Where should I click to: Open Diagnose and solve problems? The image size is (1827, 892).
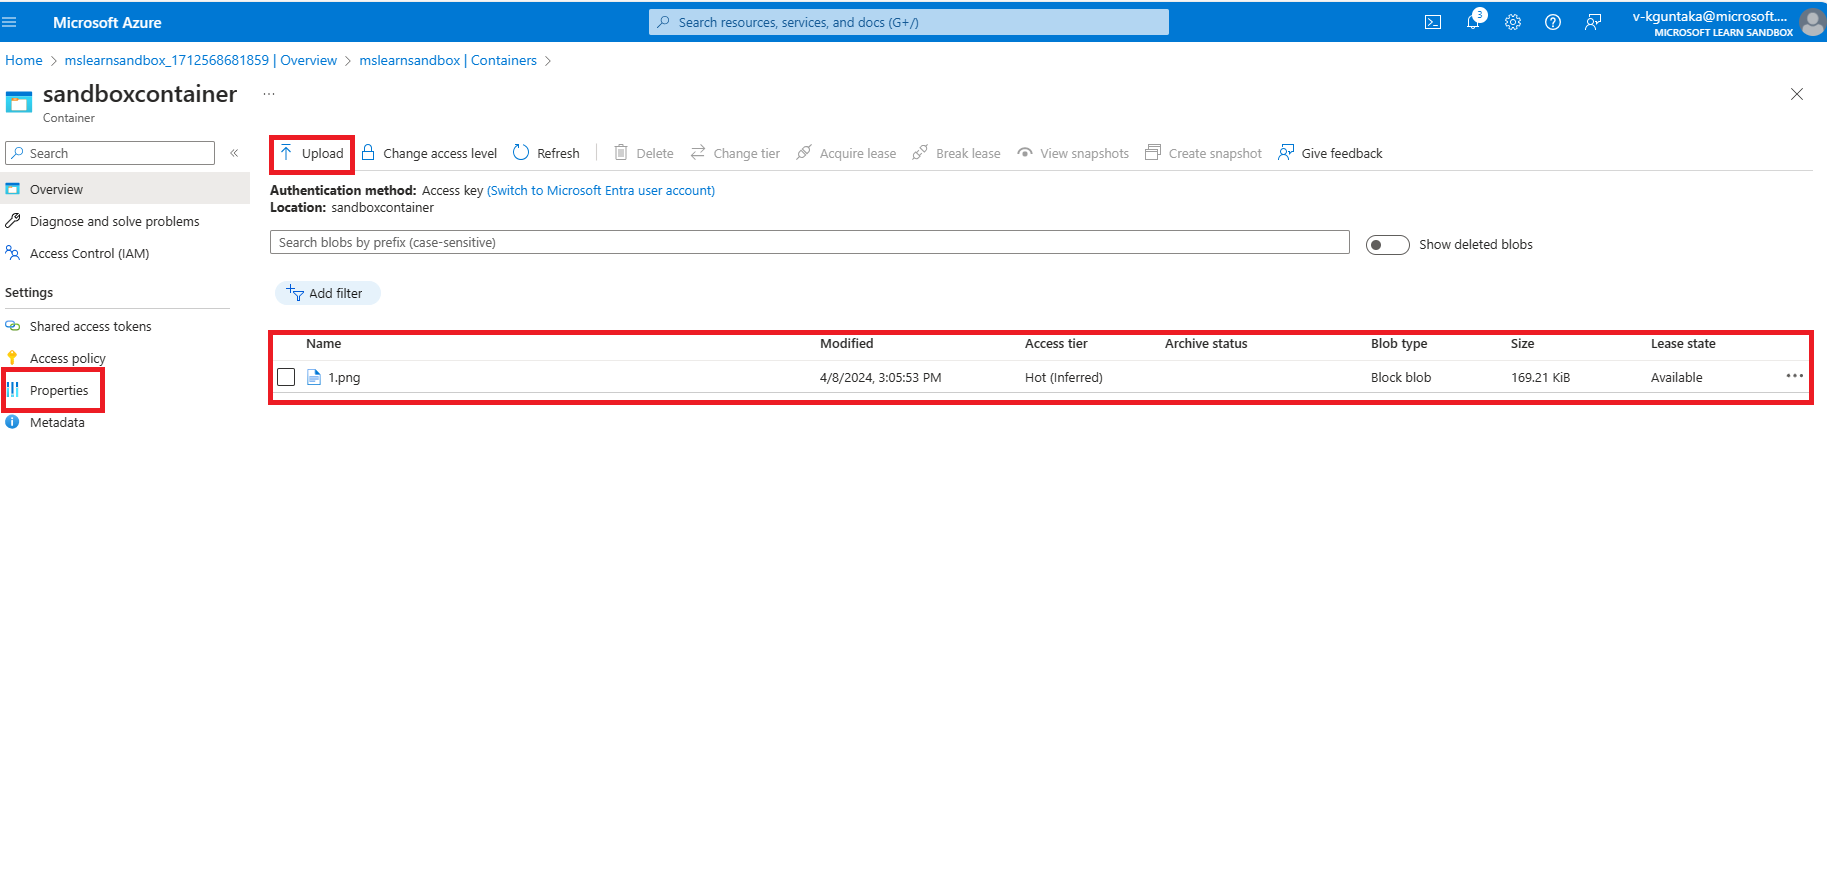[114, 221]
